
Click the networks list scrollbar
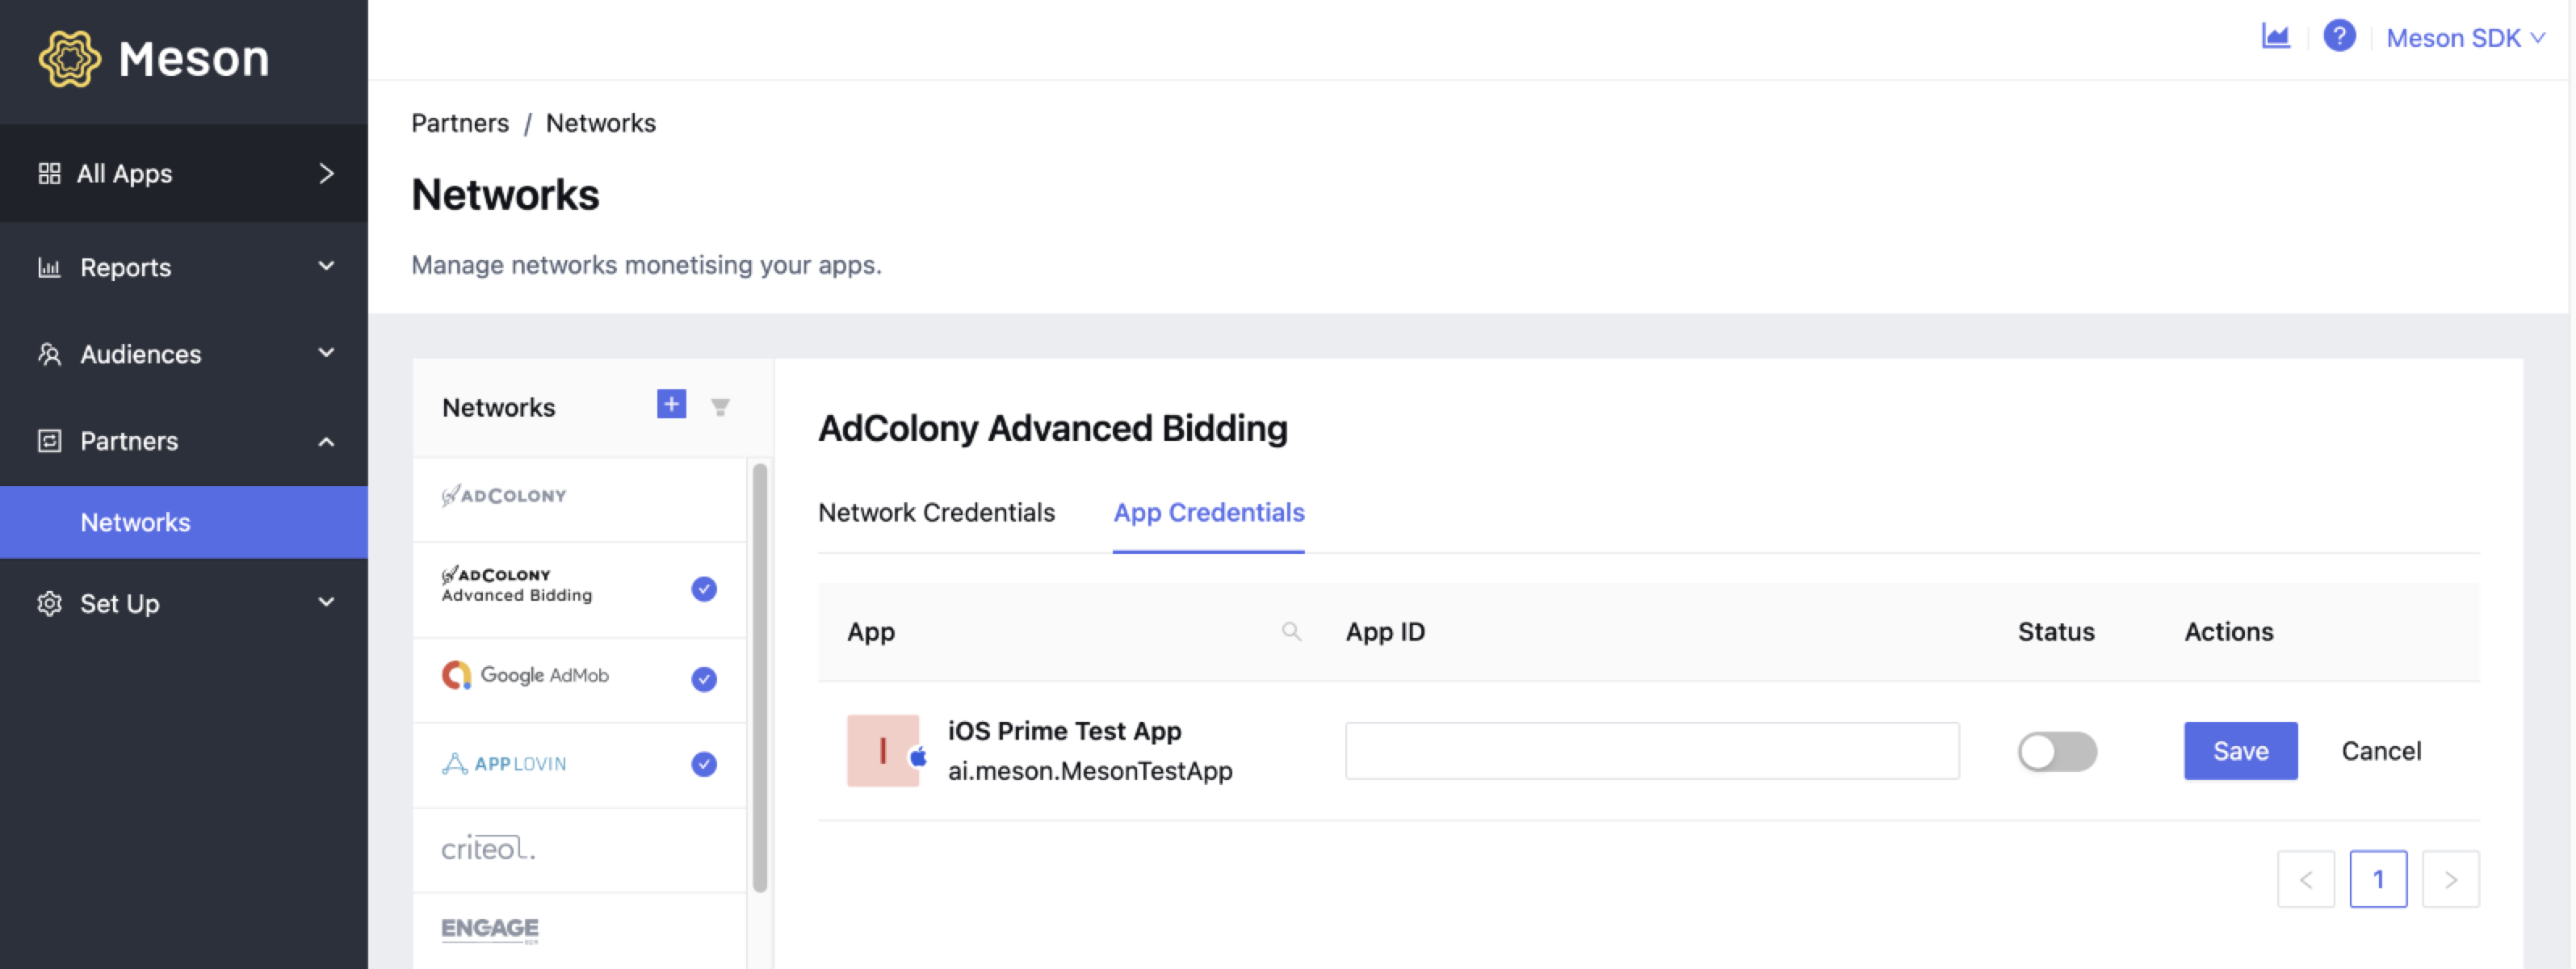(x=760, y=677)
